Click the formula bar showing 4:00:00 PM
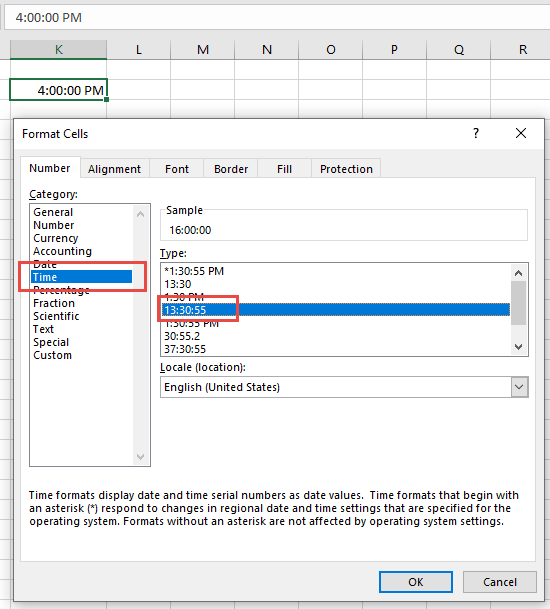Image resolution: width=550 pixels, height=609 pixels. tap(277, 17)
